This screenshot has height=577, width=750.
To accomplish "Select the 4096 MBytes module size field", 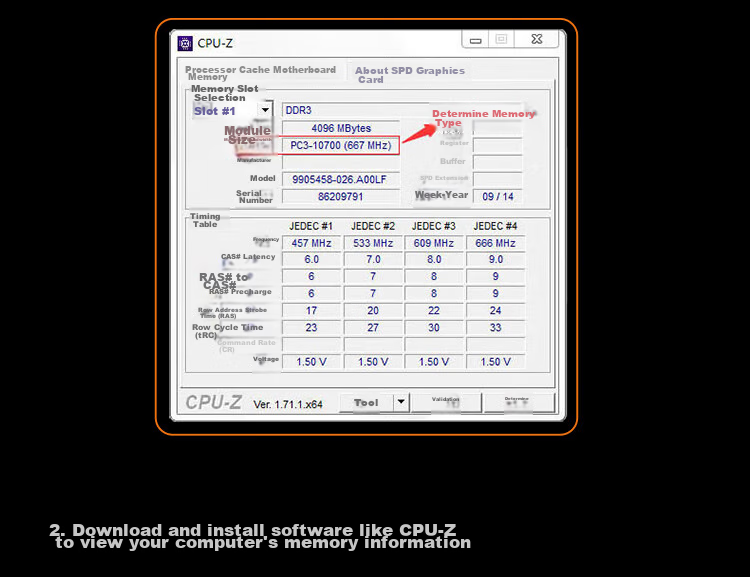I will 341,128.
